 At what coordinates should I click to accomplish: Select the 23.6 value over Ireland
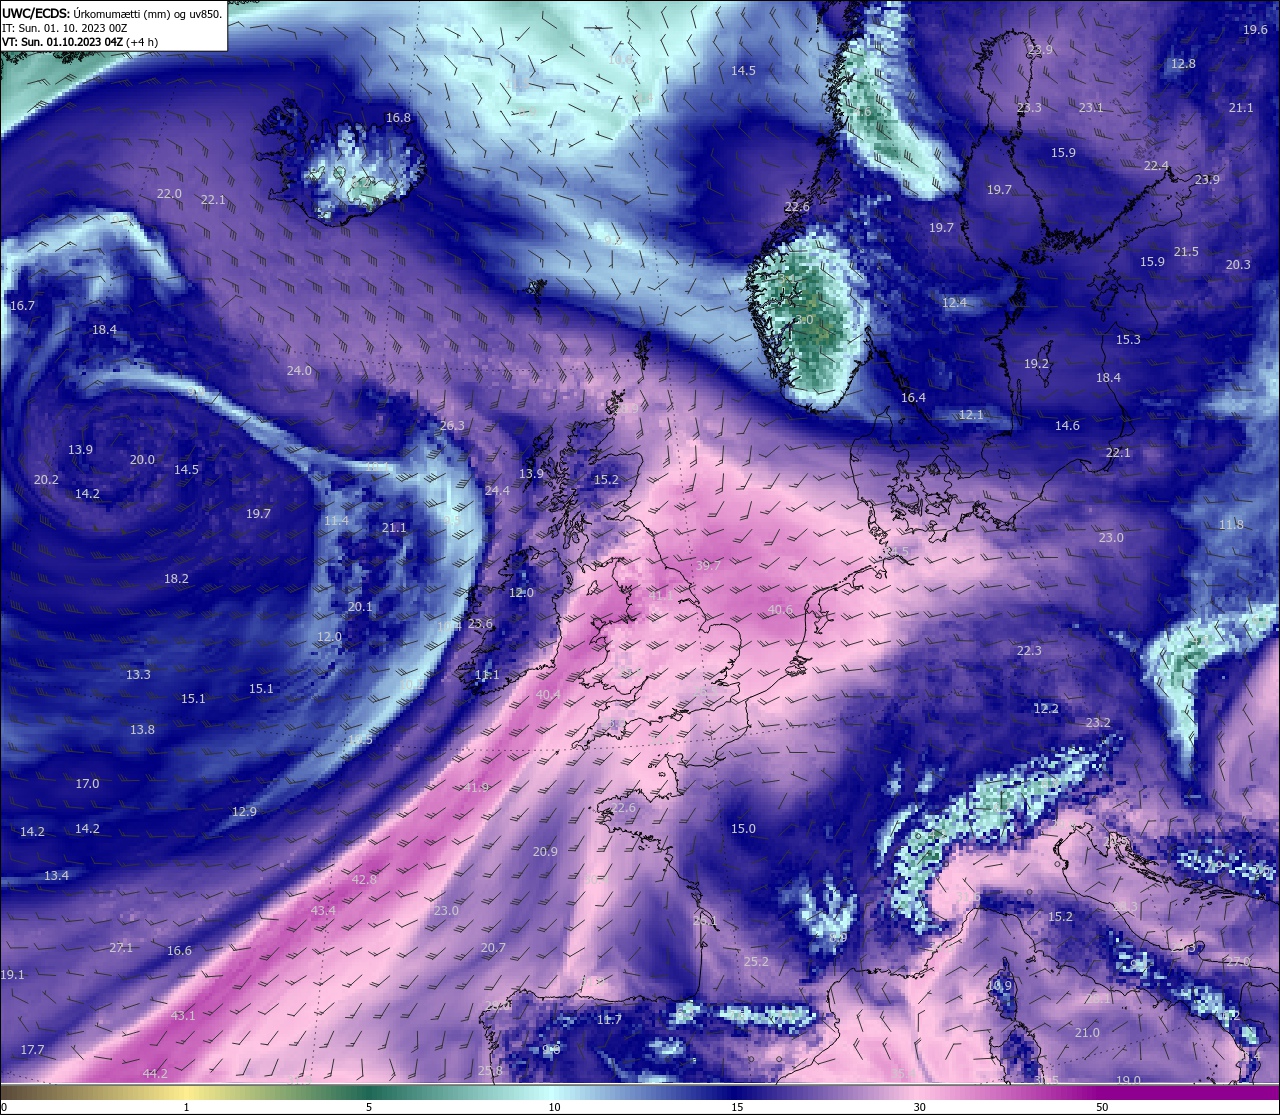click(x=480, y=624)
